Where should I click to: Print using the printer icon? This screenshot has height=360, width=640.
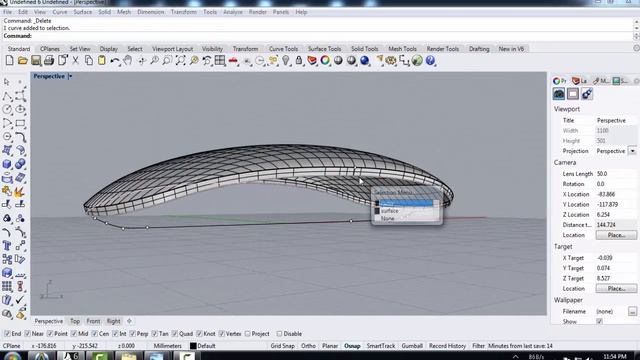tap(49, 61)
